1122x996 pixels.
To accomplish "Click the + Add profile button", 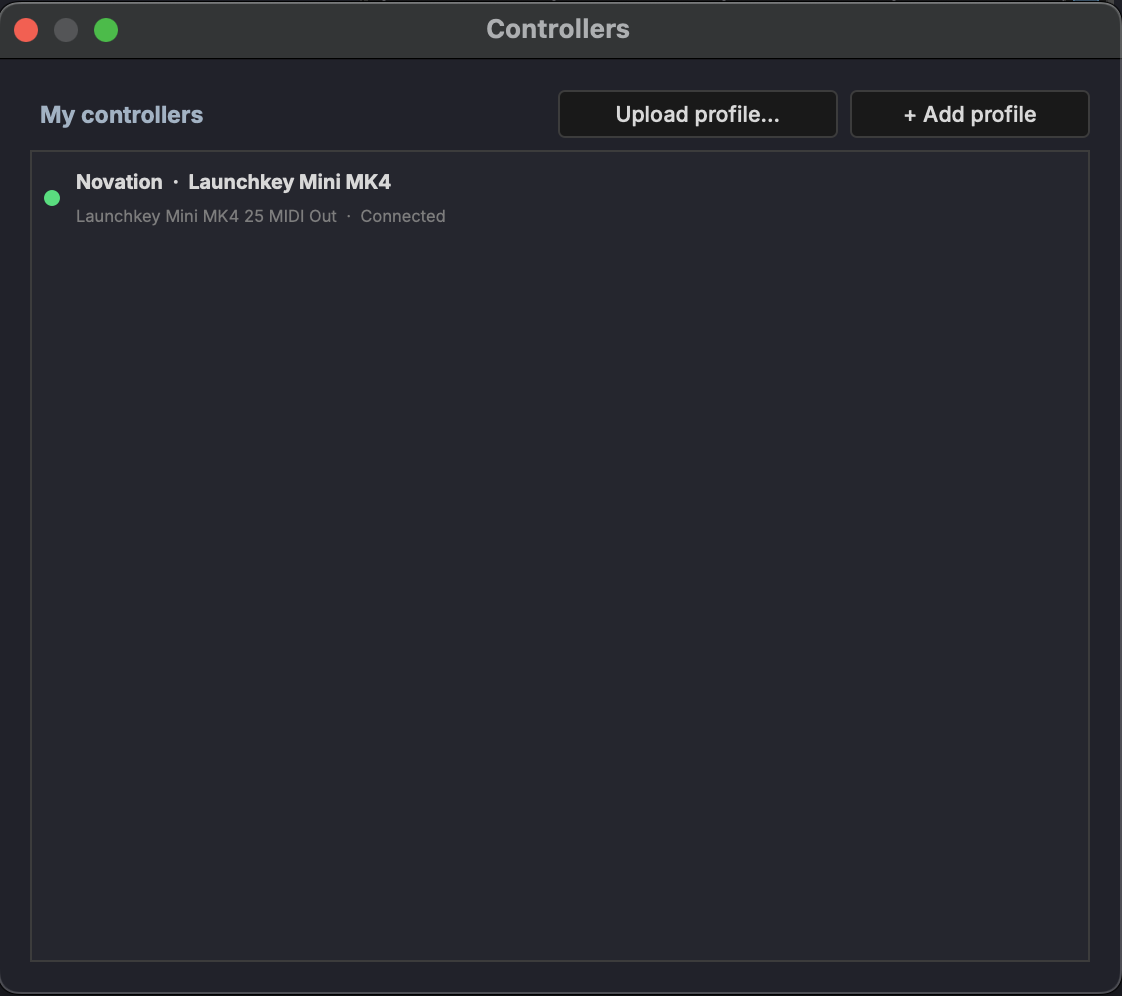I will [968, 114].
